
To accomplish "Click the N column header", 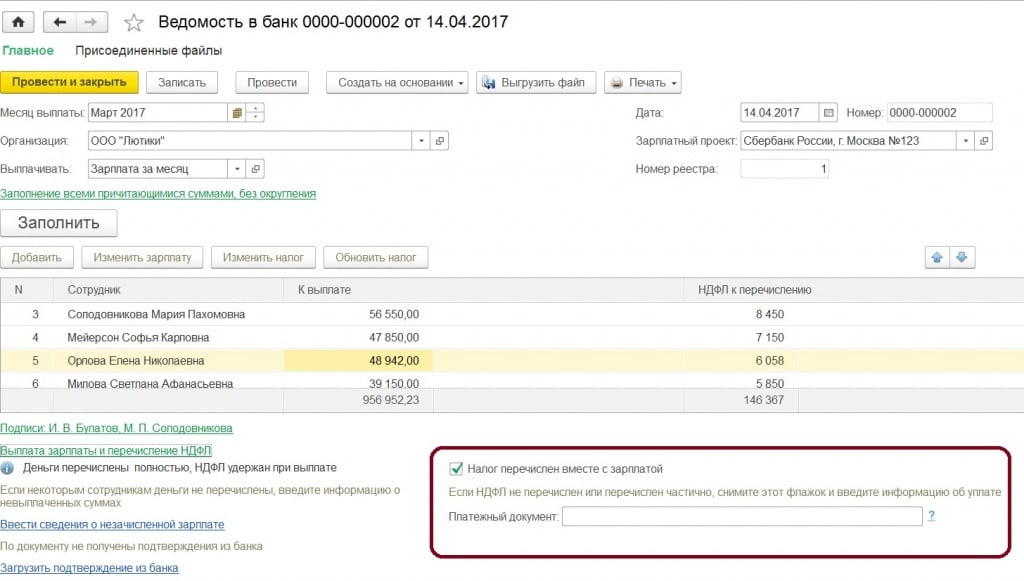I will 27,290.
